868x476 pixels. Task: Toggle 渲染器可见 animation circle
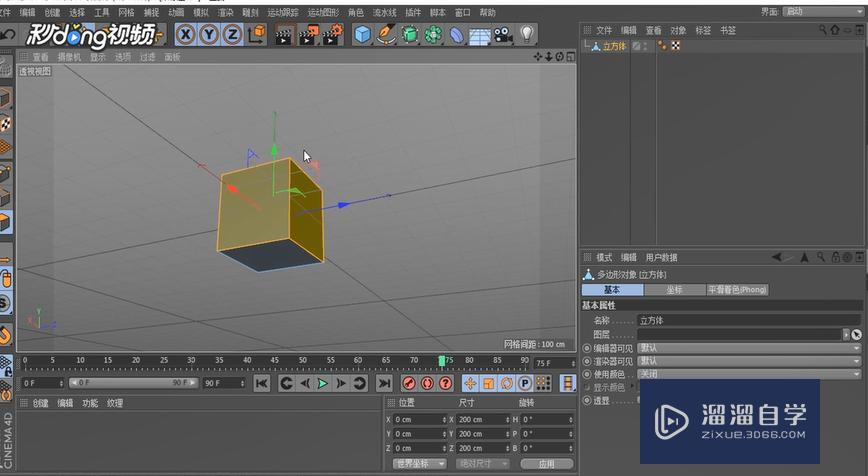tap(587, 361)
